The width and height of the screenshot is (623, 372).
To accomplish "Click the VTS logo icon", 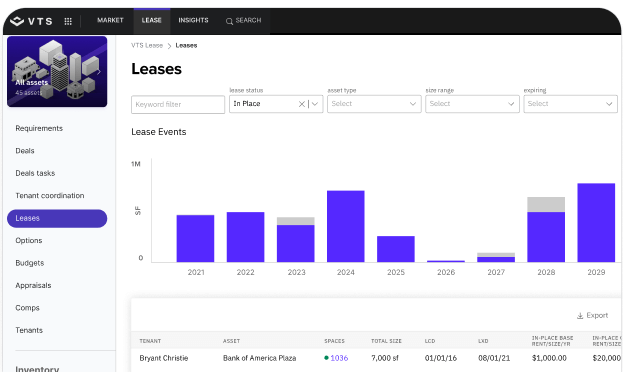I will pos(17,21).
